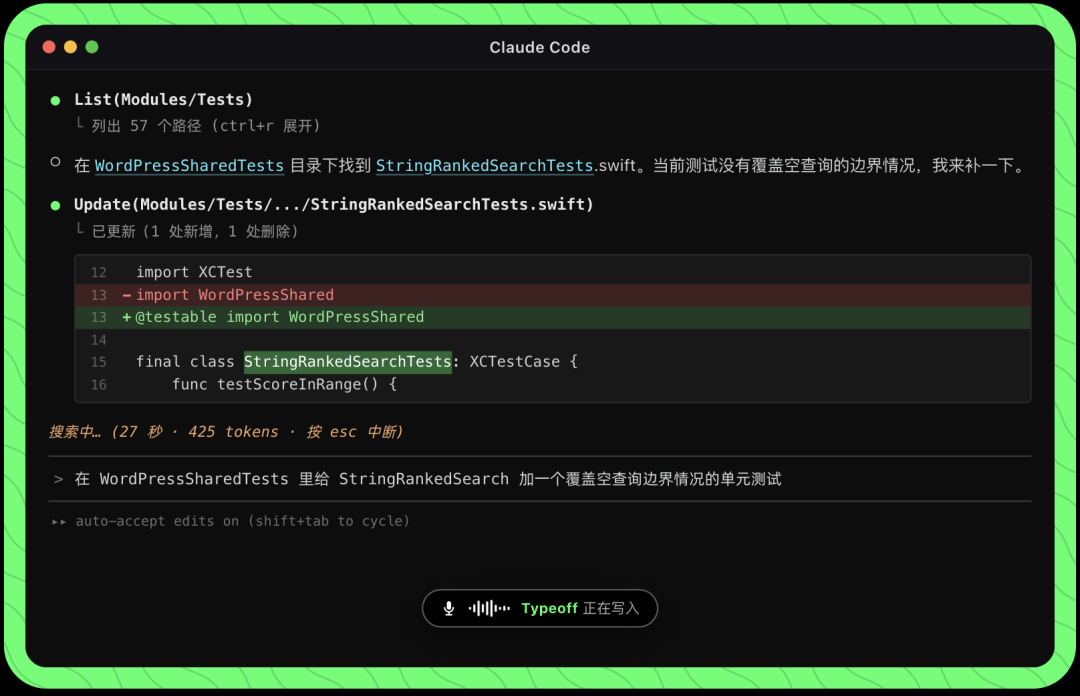This screenshot has height=696, width=1080.
Task: Click the prompt chevron before the input text
Action: tap(59, 479)
